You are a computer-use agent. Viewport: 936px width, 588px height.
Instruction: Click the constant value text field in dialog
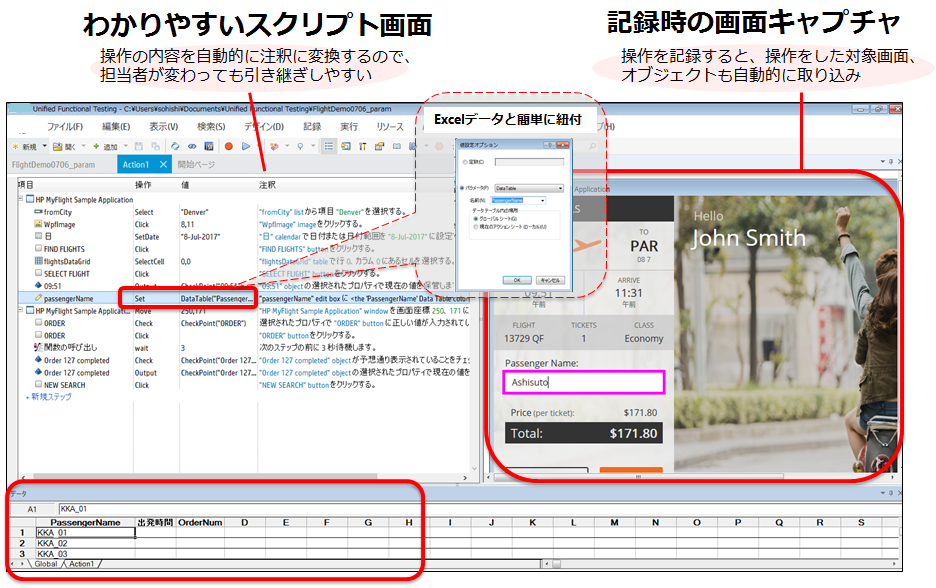pyautogui.click(x=529, y=162)
